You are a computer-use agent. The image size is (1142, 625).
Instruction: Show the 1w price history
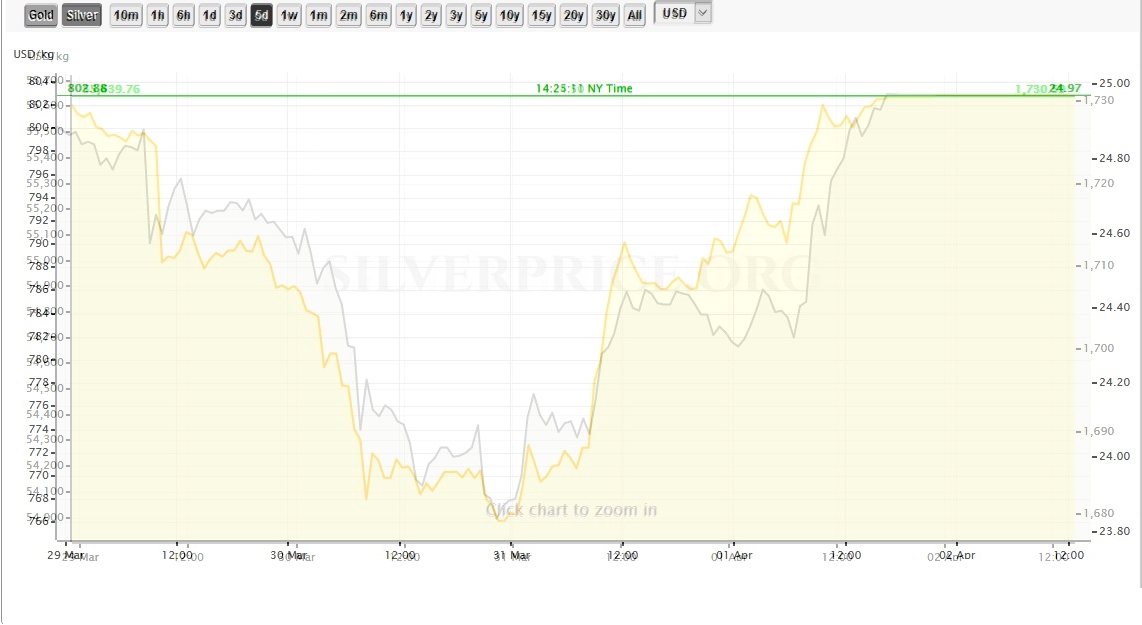pos(288,15)
